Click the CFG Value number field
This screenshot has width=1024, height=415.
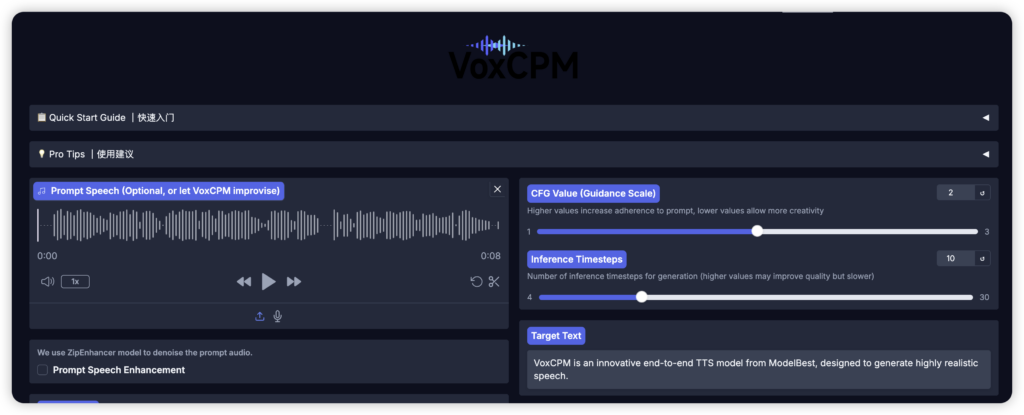click(955, 193)
